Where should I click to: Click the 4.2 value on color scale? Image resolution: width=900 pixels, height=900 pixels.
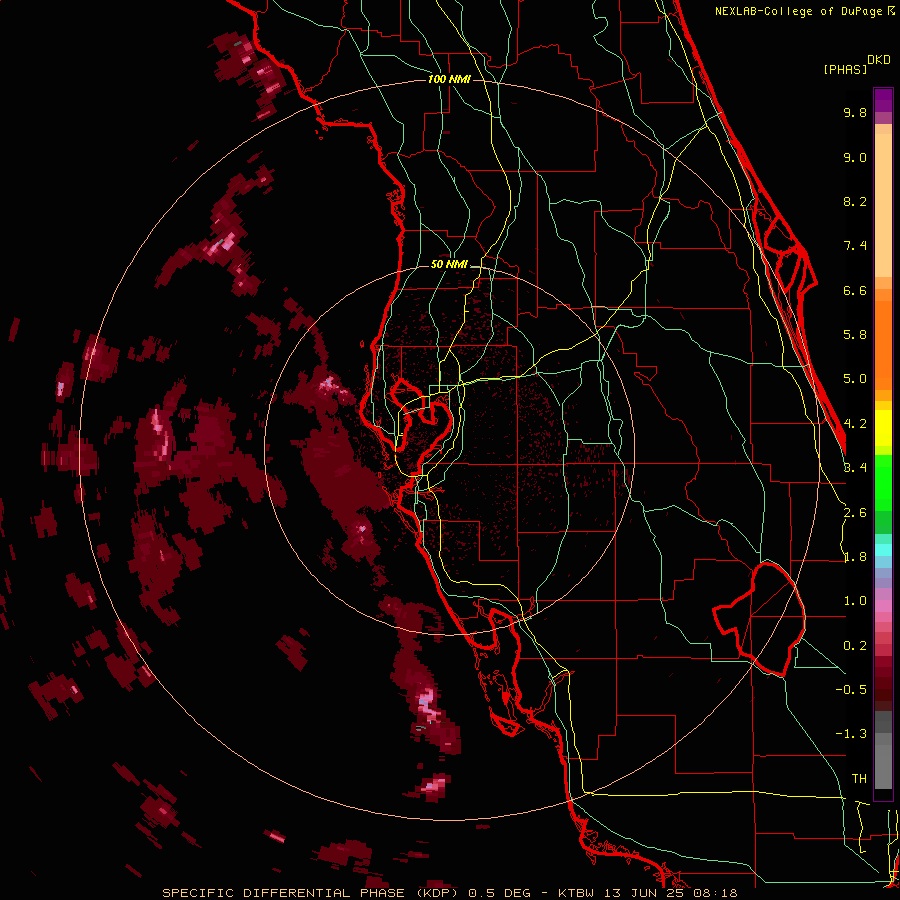855,424
